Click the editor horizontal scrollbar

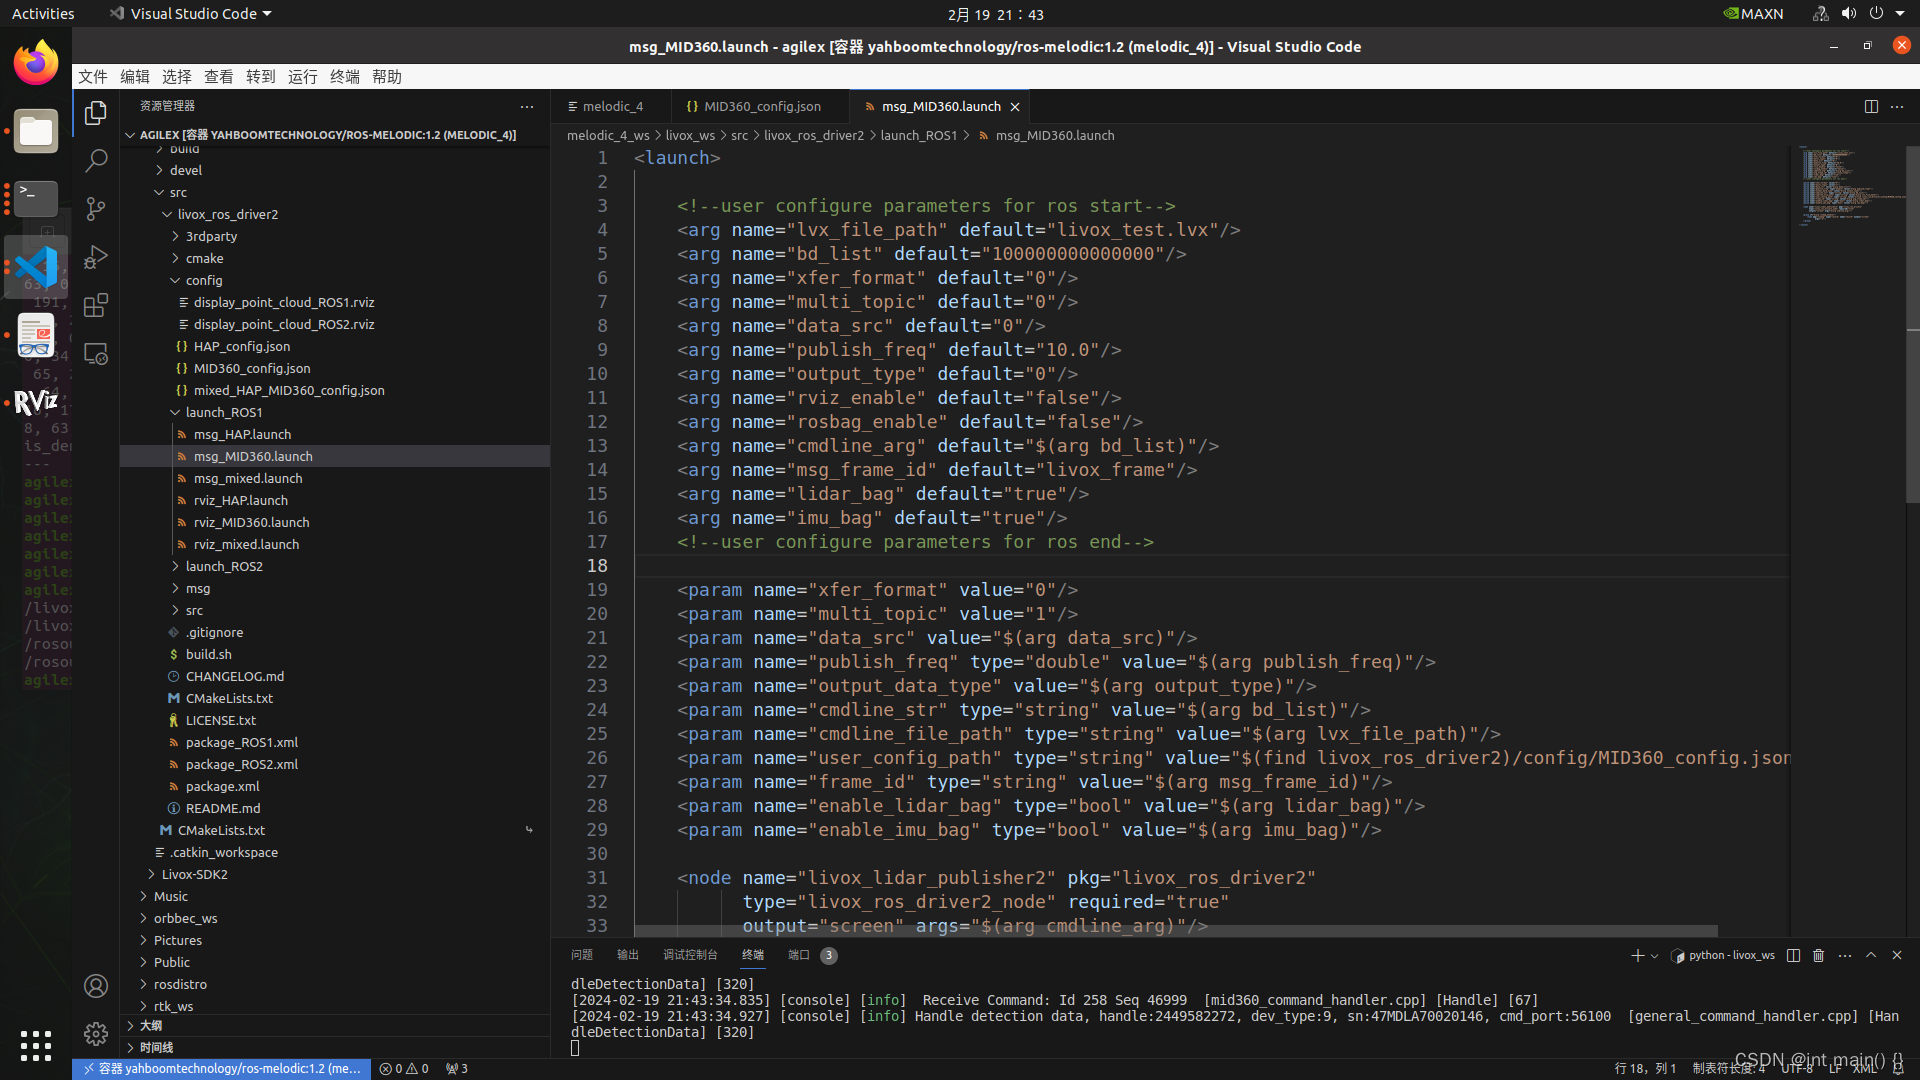tap(1175, 931)
